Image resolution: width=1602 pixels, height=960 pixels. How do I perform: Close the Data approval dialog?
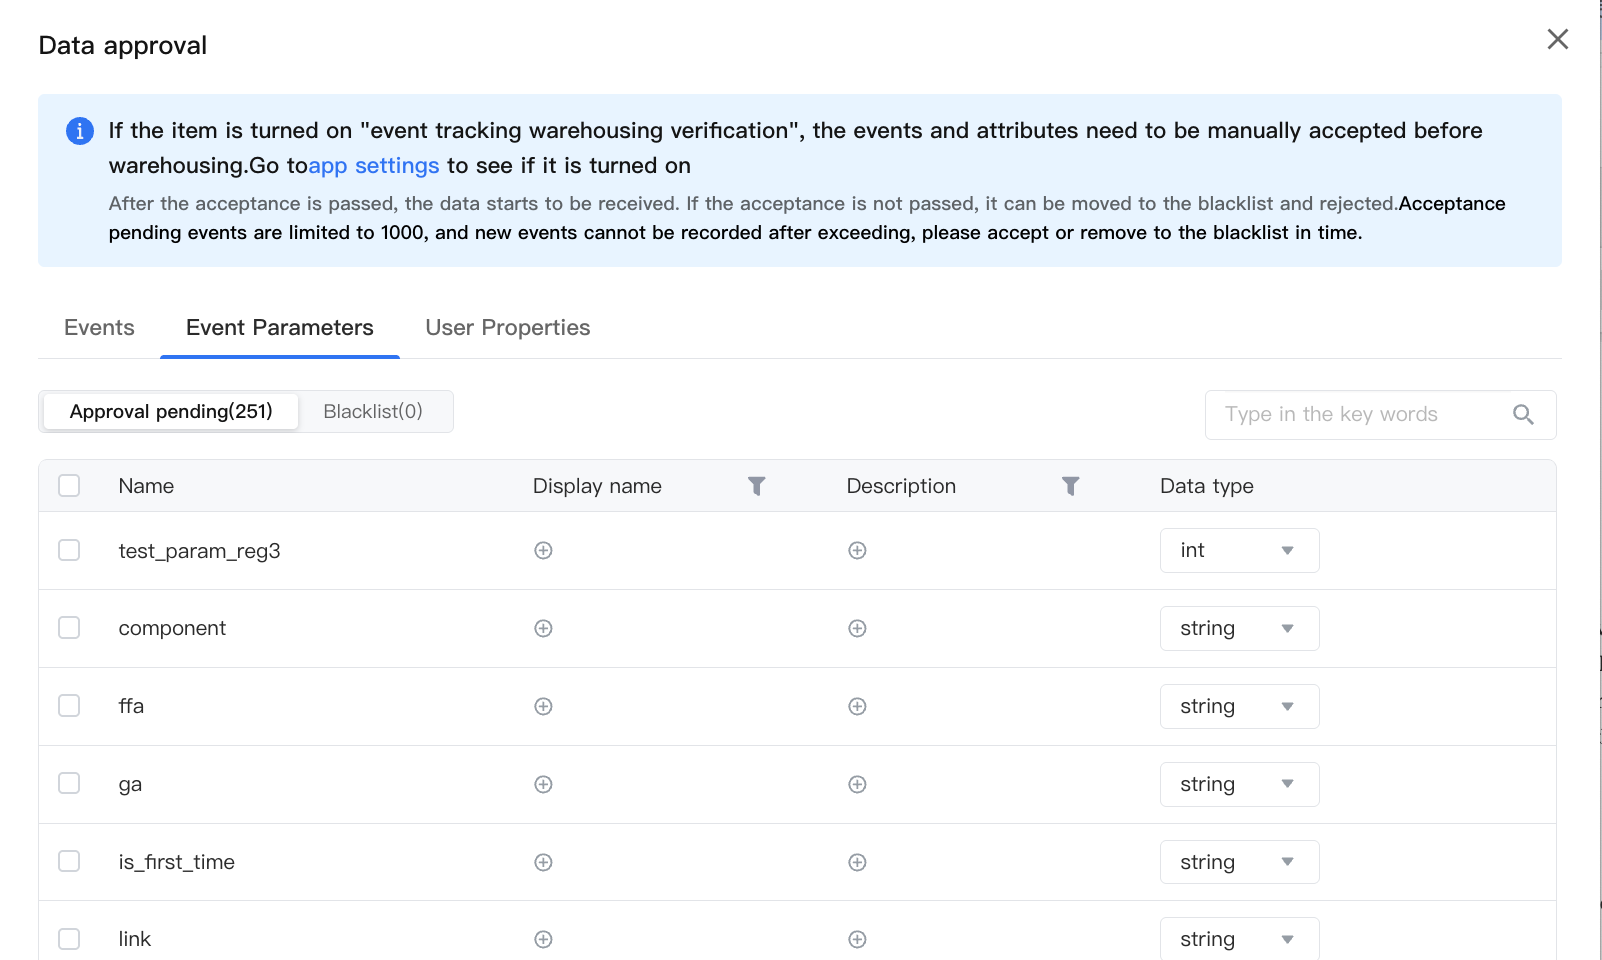[1558, 39]
